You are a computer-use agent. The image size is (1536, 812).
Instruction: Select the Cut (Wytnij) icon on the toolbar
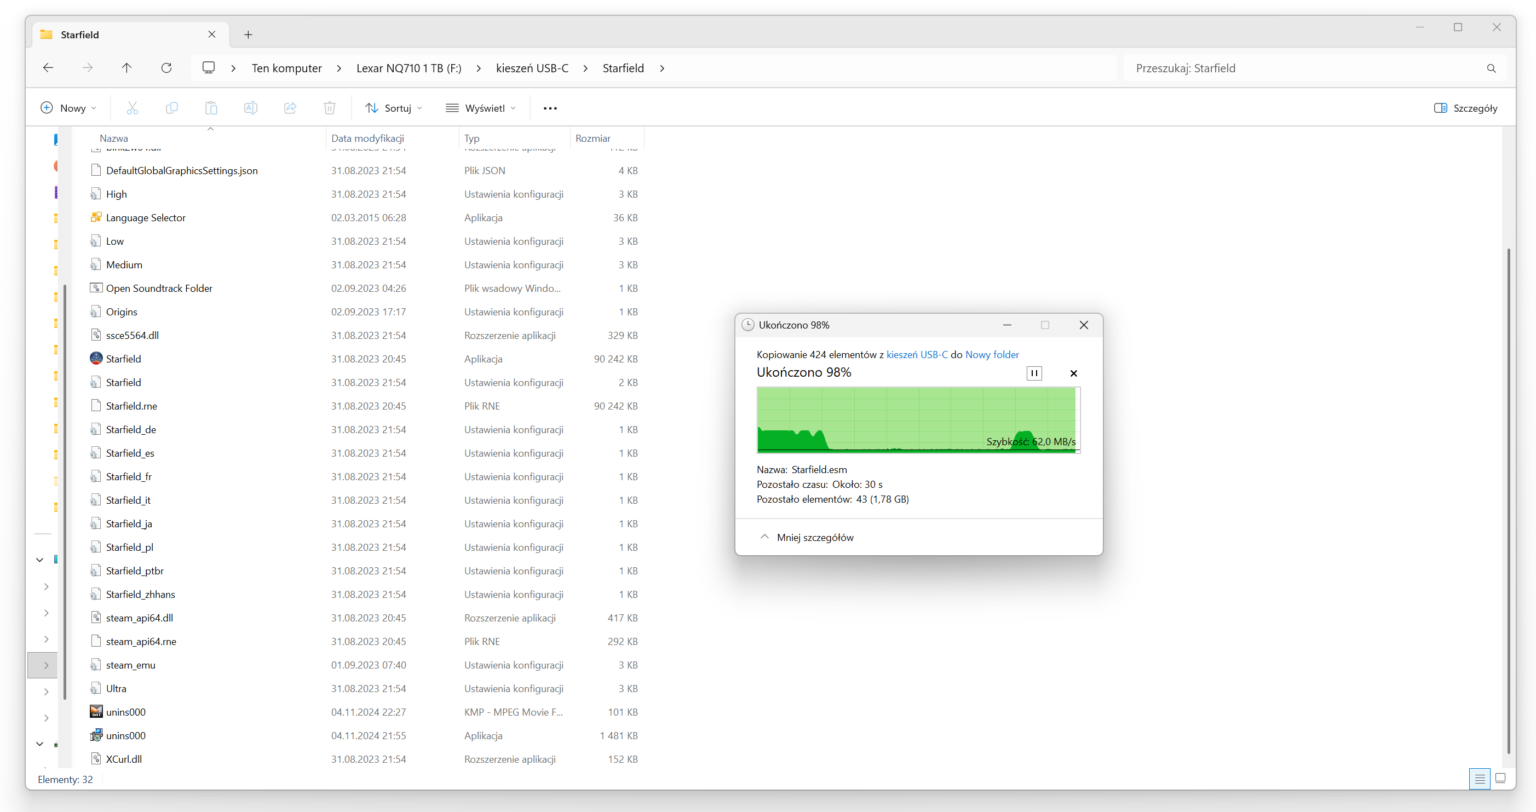[132, 107]
